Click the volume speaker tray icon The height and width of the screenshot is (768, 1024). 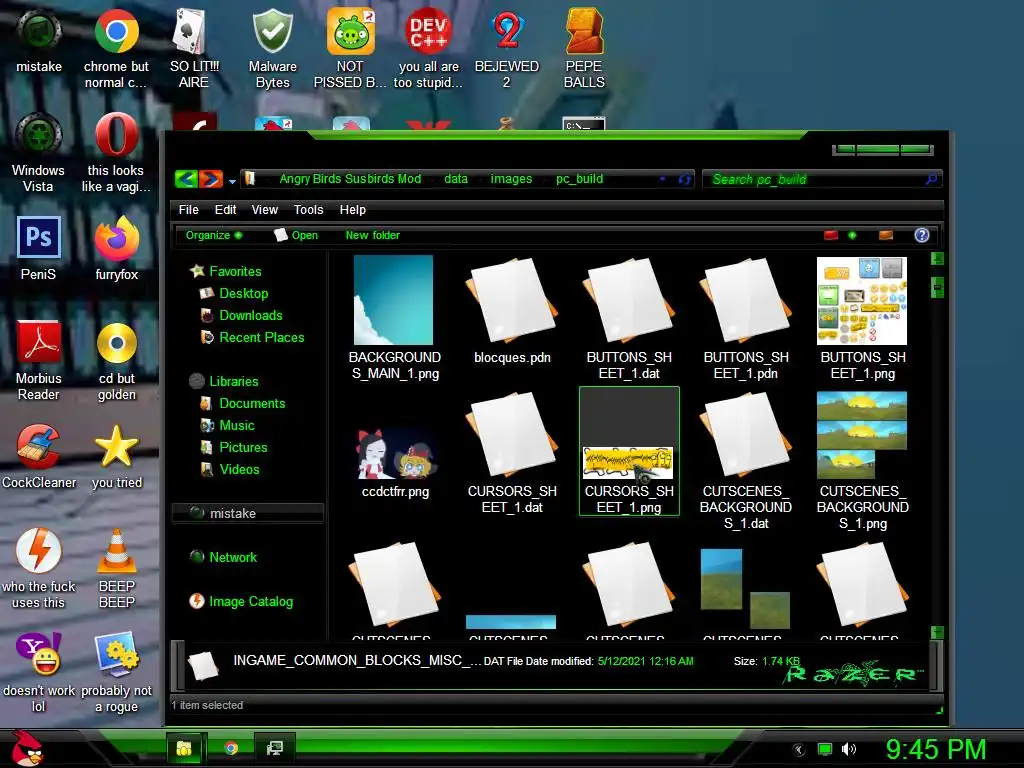tap(849, 749)
